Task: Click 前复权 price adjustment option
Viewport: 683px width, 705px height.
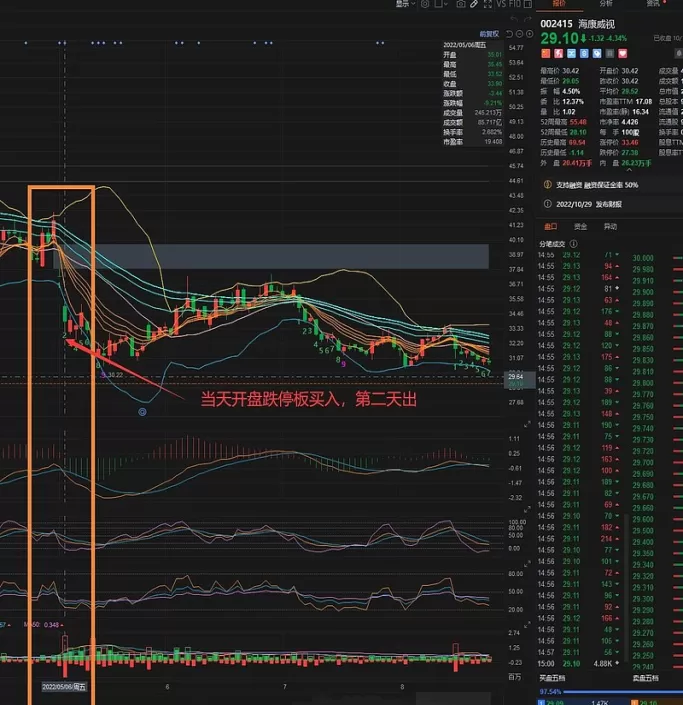Action: pos(489,34)
